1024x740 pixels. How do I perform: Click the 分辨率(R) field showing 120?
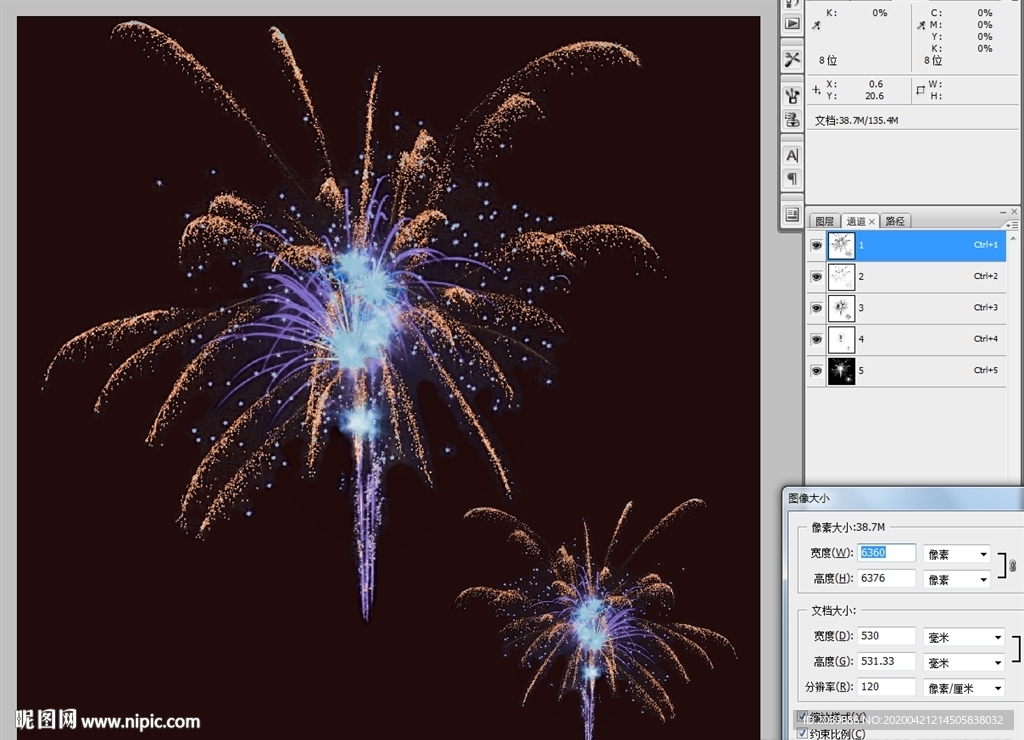pos(887,686)
